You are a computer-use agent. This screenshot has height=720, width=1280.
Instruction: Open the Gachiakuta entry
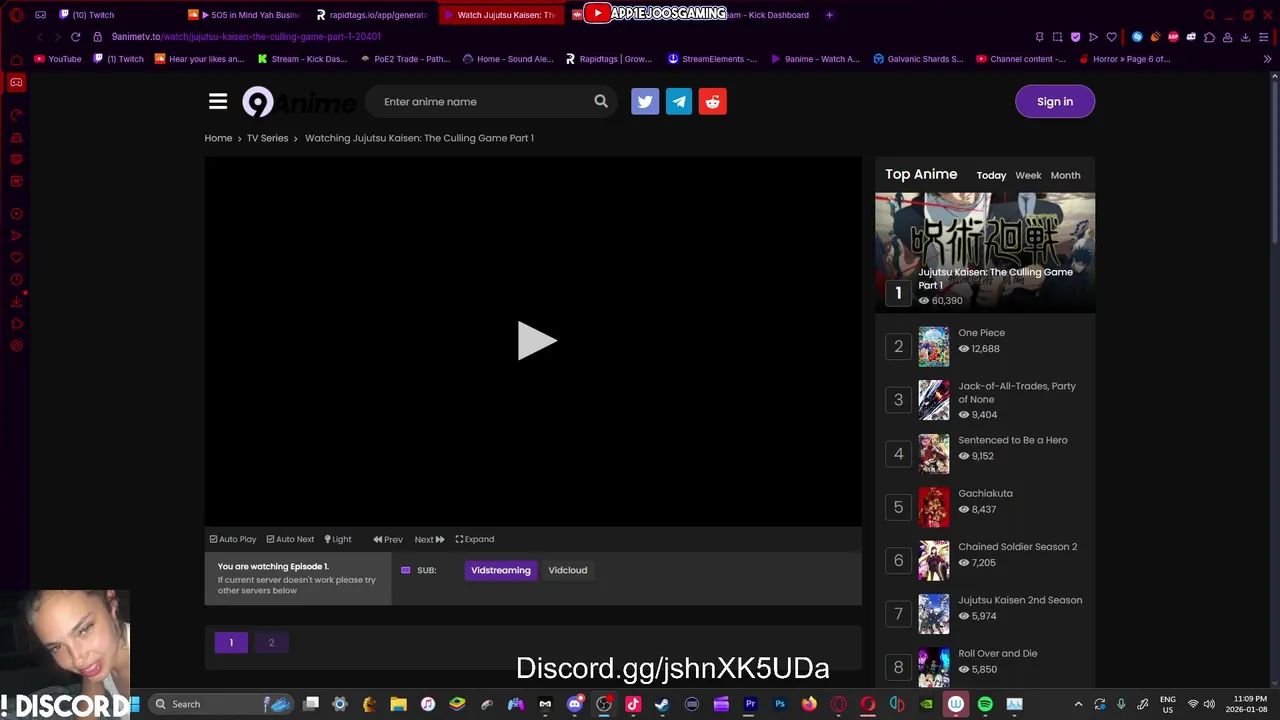coord(985,493)
